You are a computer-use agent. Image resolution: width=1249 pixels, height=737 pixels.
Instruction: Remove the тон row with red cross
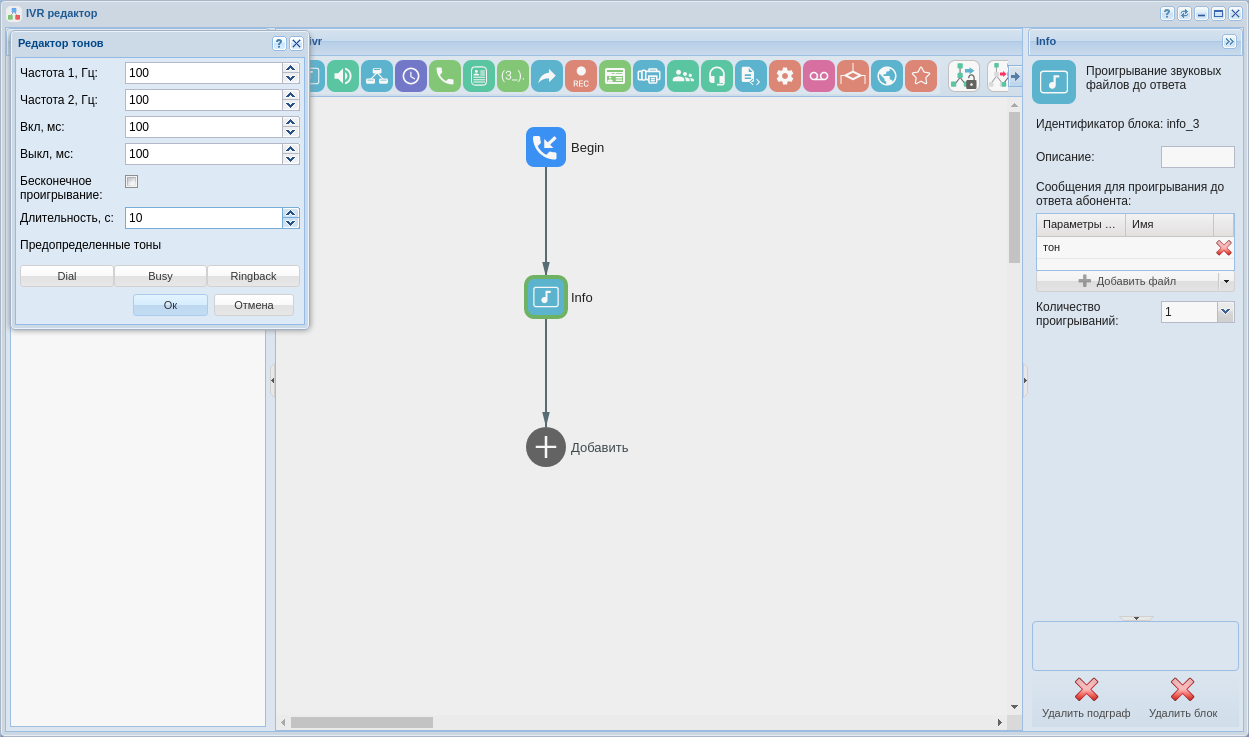pos(1224,247)
